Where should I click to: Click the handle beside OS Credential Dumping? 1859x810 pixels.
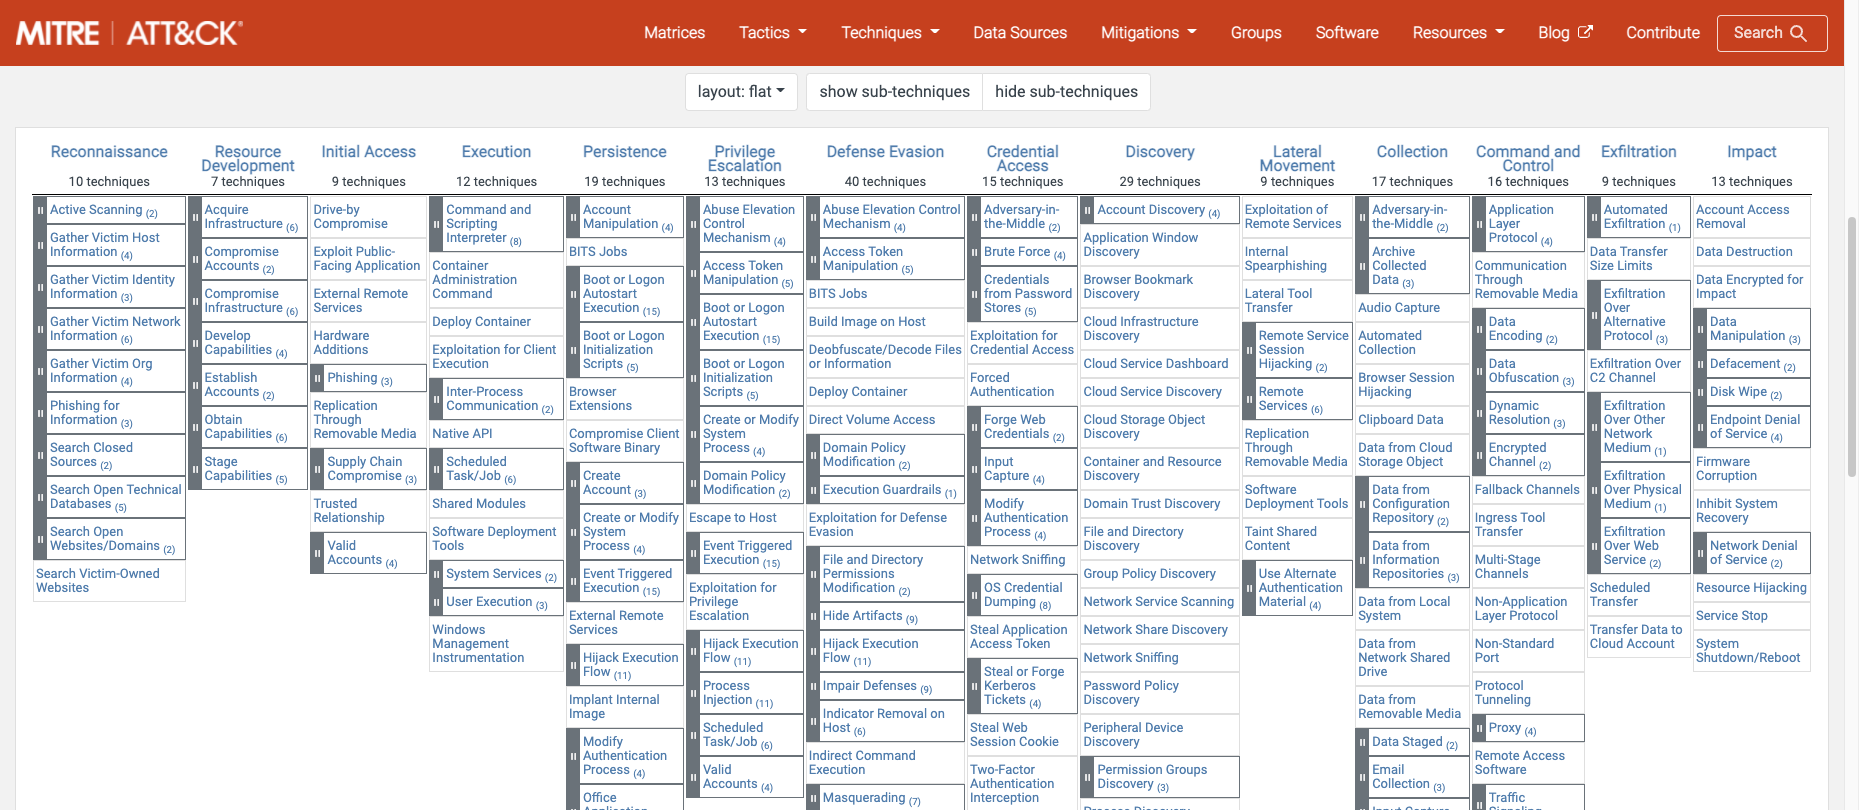(975, 595)
